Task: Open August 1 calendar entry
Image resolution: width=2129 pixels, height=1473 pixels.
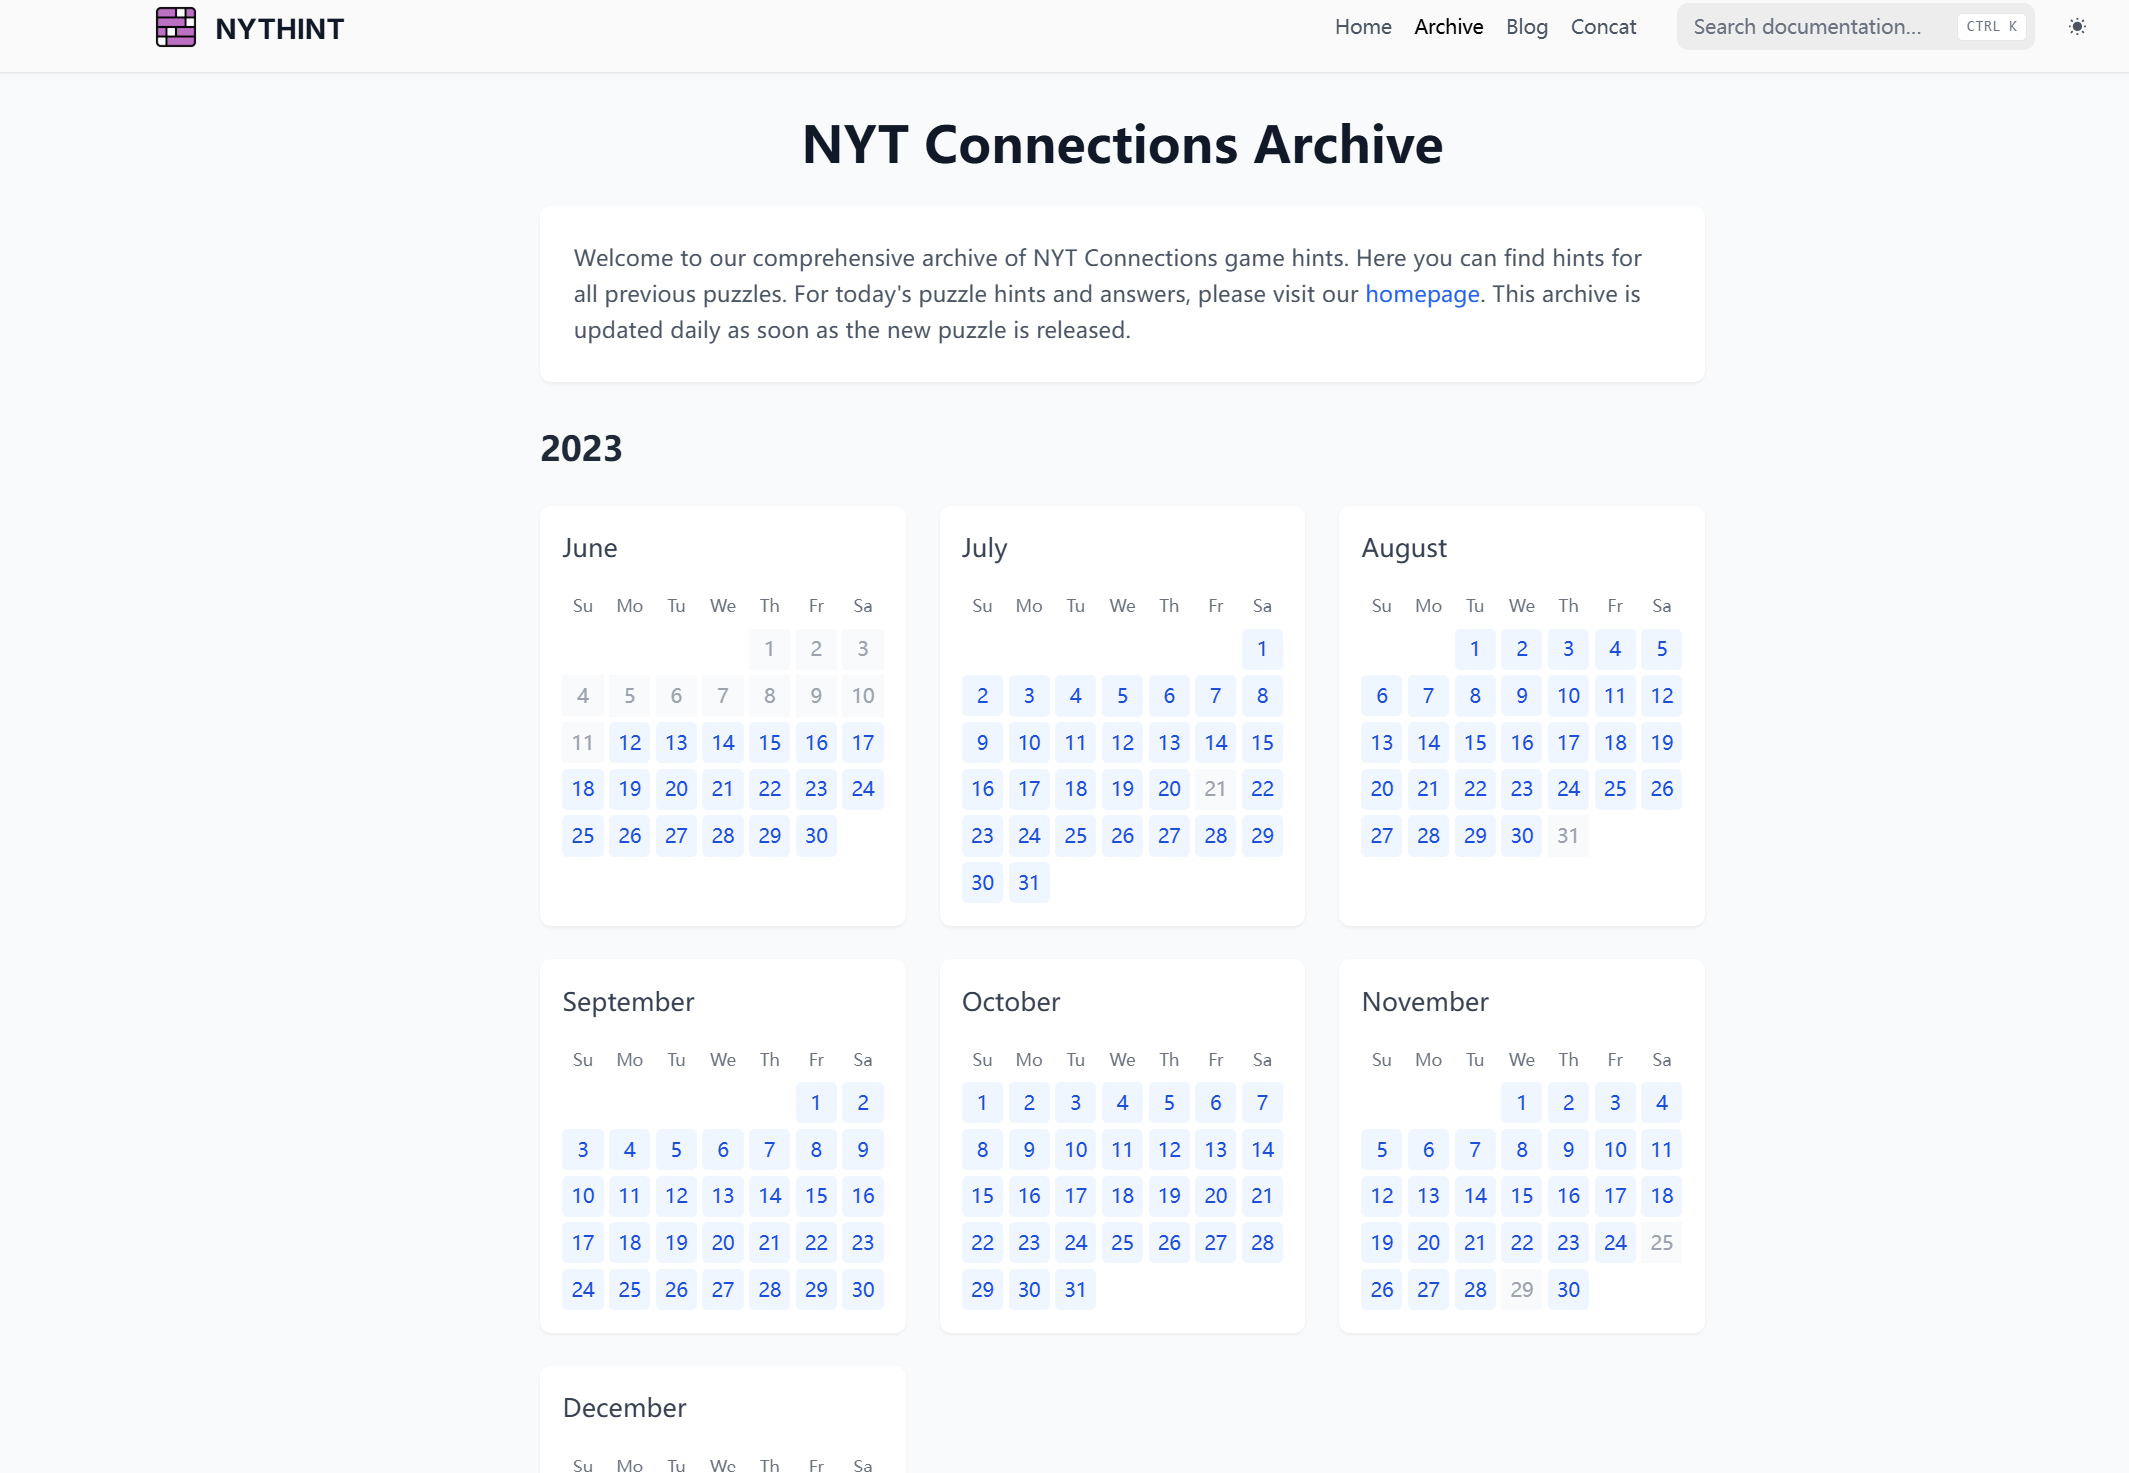Action: [1475, 649]
